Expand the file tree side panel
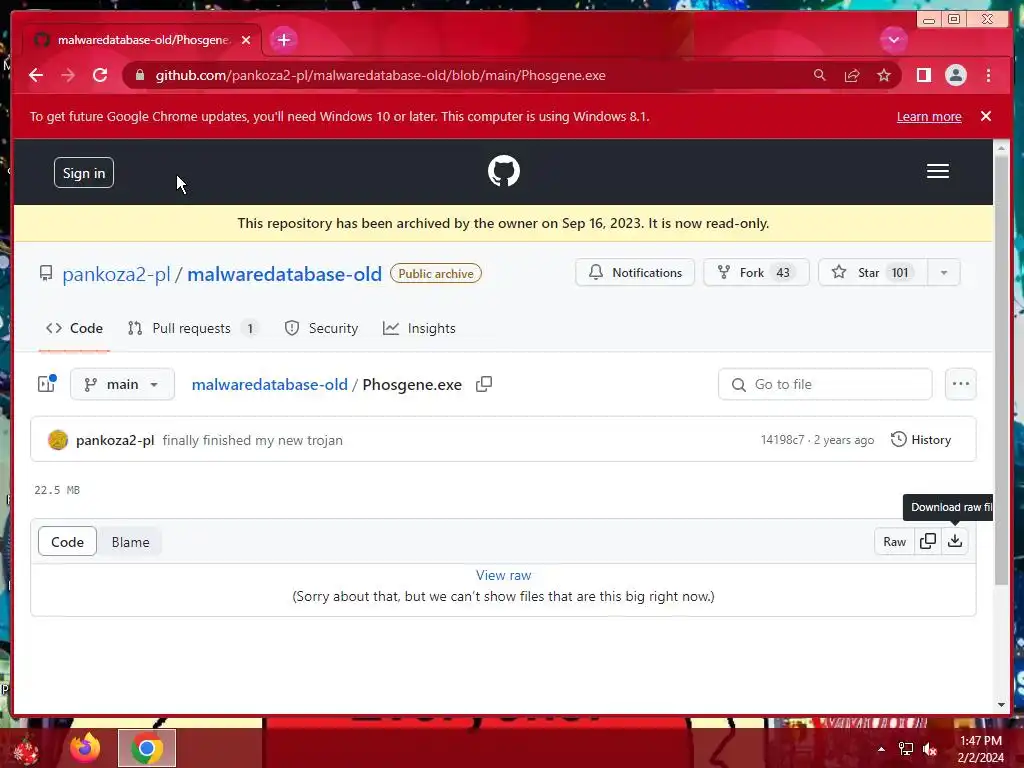The width and height of the screenshot is (1024, 768). (46, 384)
